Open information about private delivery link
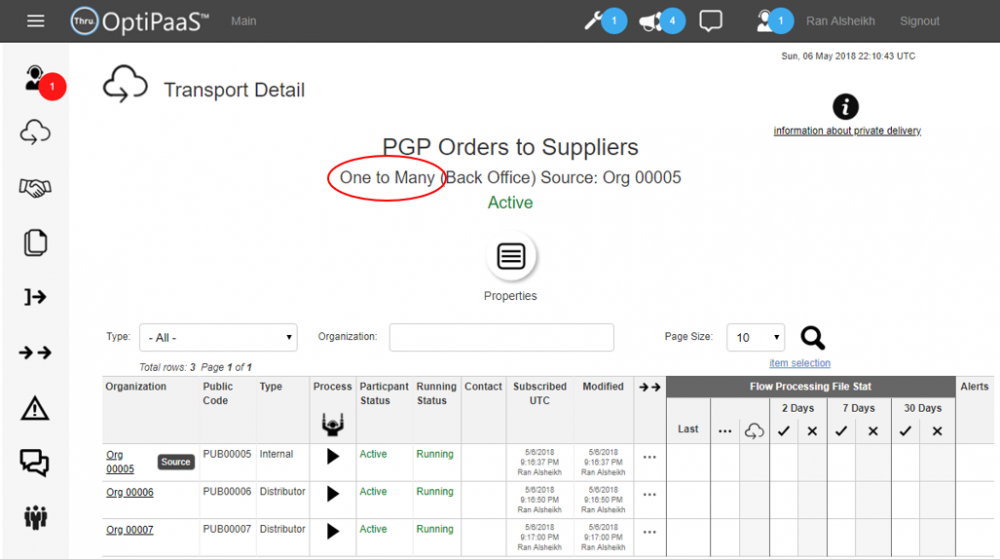 (x=847, y=131)
